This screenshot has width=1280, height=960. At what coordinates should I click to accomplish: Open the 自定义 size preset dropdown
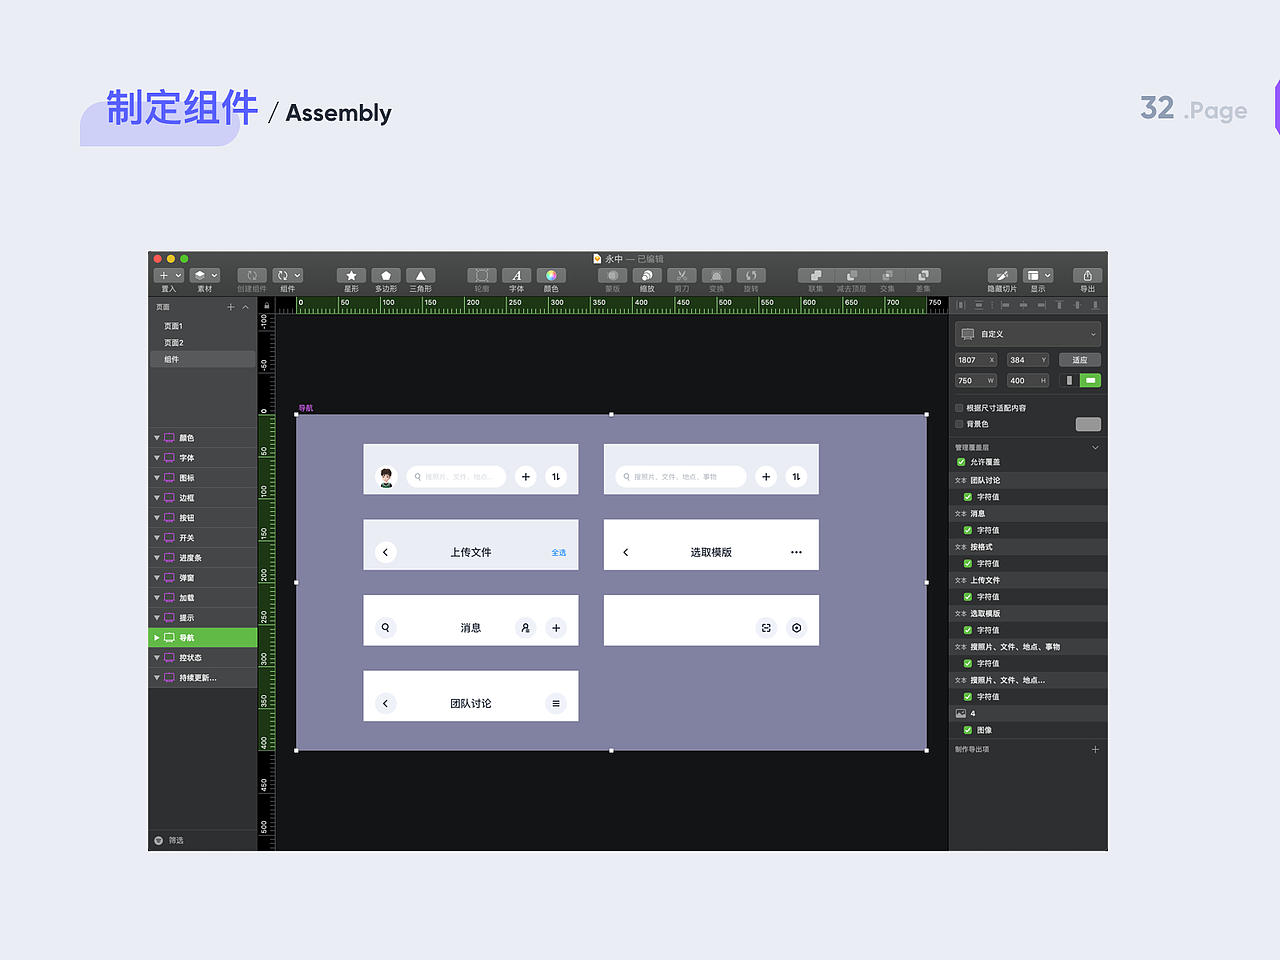pyautogui.click(x=1027, y=334)
